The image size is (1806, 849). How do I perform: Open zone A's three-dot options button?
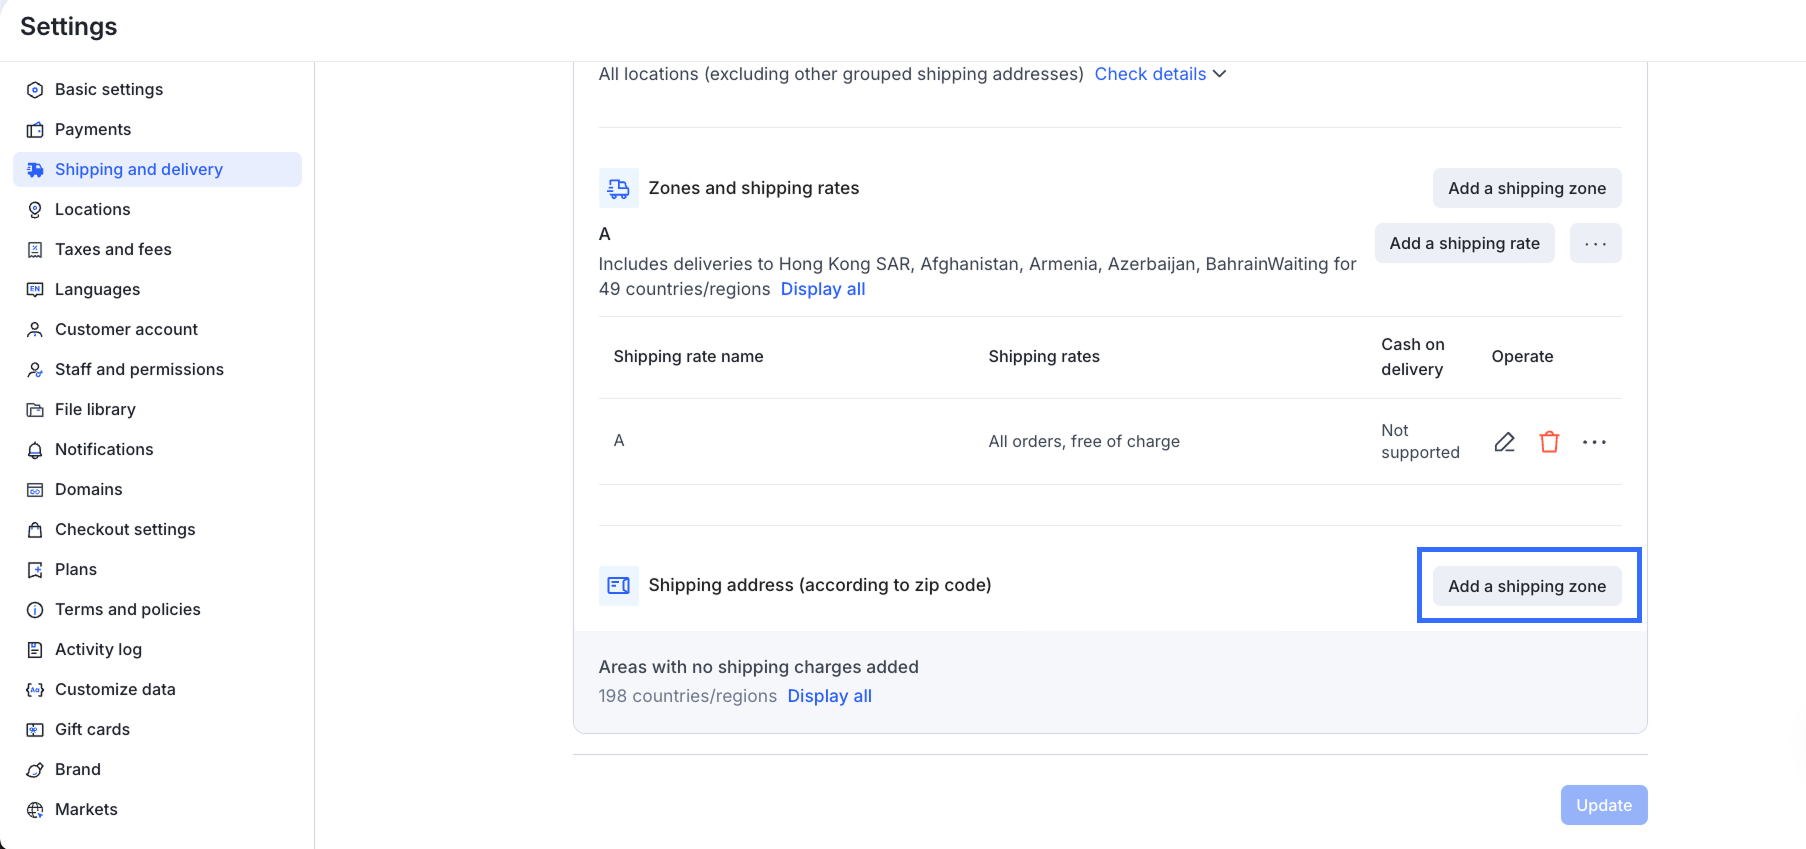pyautogui.click(x=1595, y=243)
